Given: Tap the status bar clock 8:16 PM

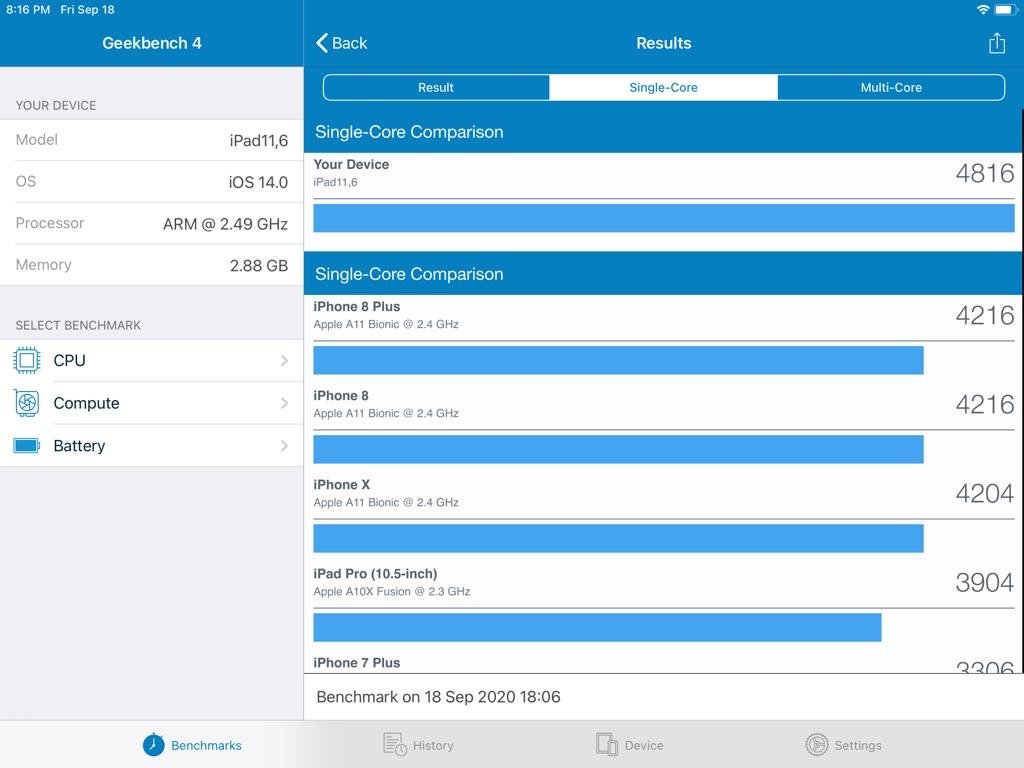Looking at the screenshot, I should 28,10.
